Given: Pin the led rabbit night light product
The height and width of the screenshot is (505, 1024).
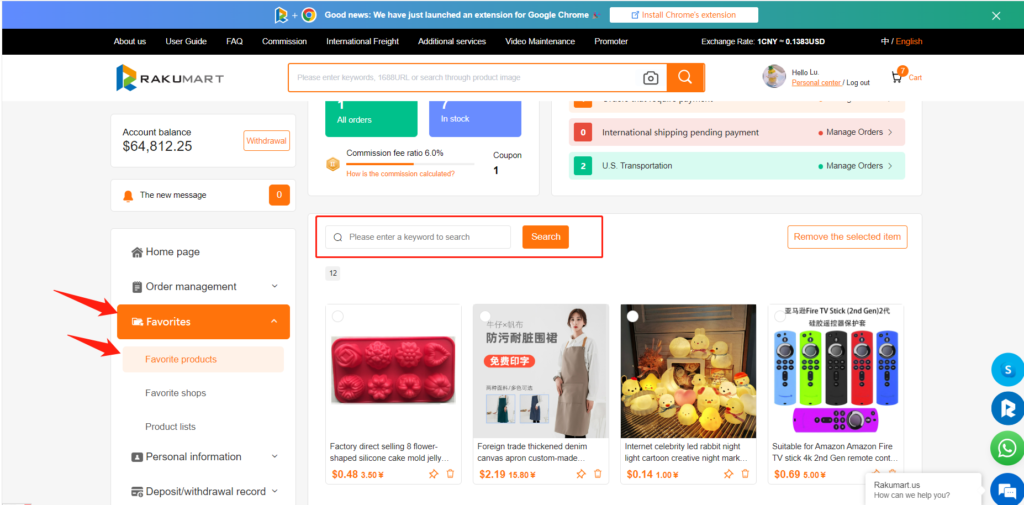Looking at the screenshot, I should pos(729,474).
